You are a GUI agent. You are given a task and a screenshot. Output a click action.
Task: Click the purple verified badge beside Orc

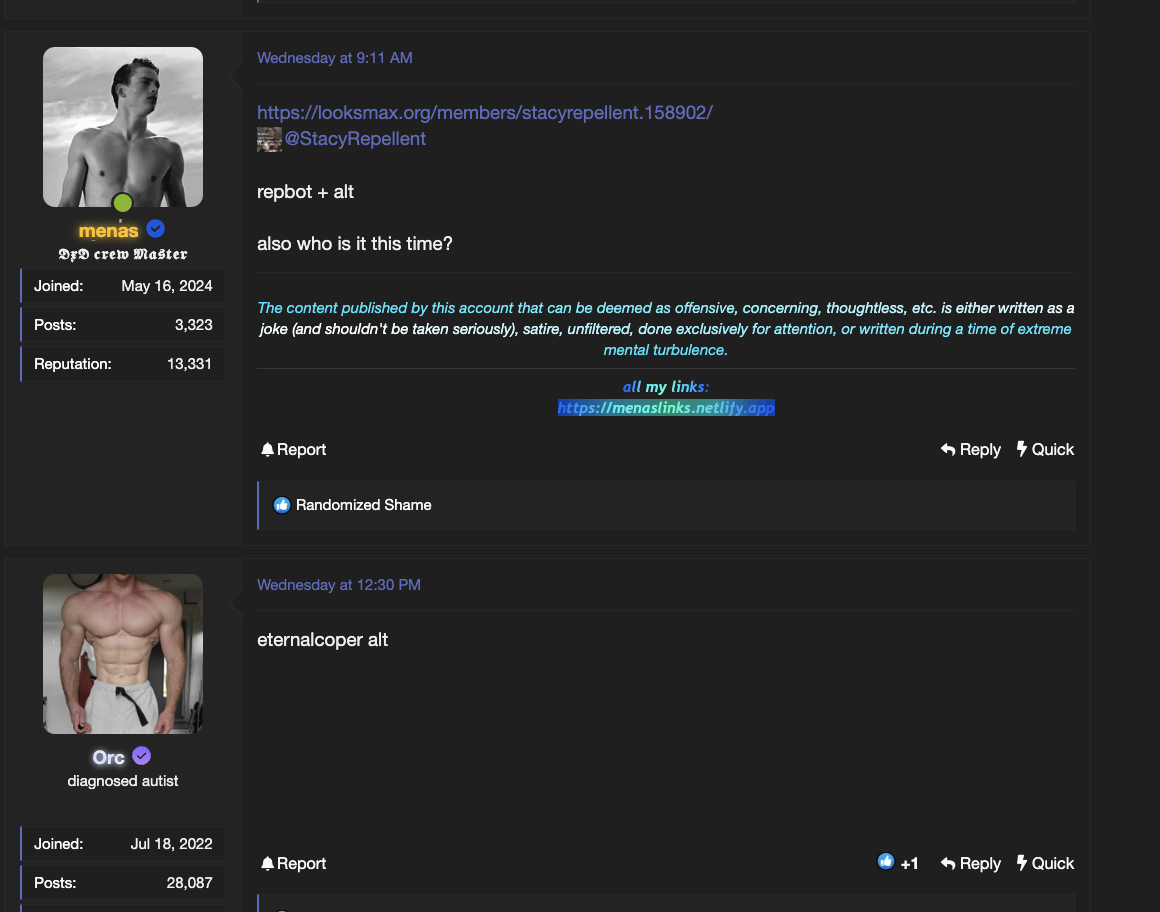[142, 756]
